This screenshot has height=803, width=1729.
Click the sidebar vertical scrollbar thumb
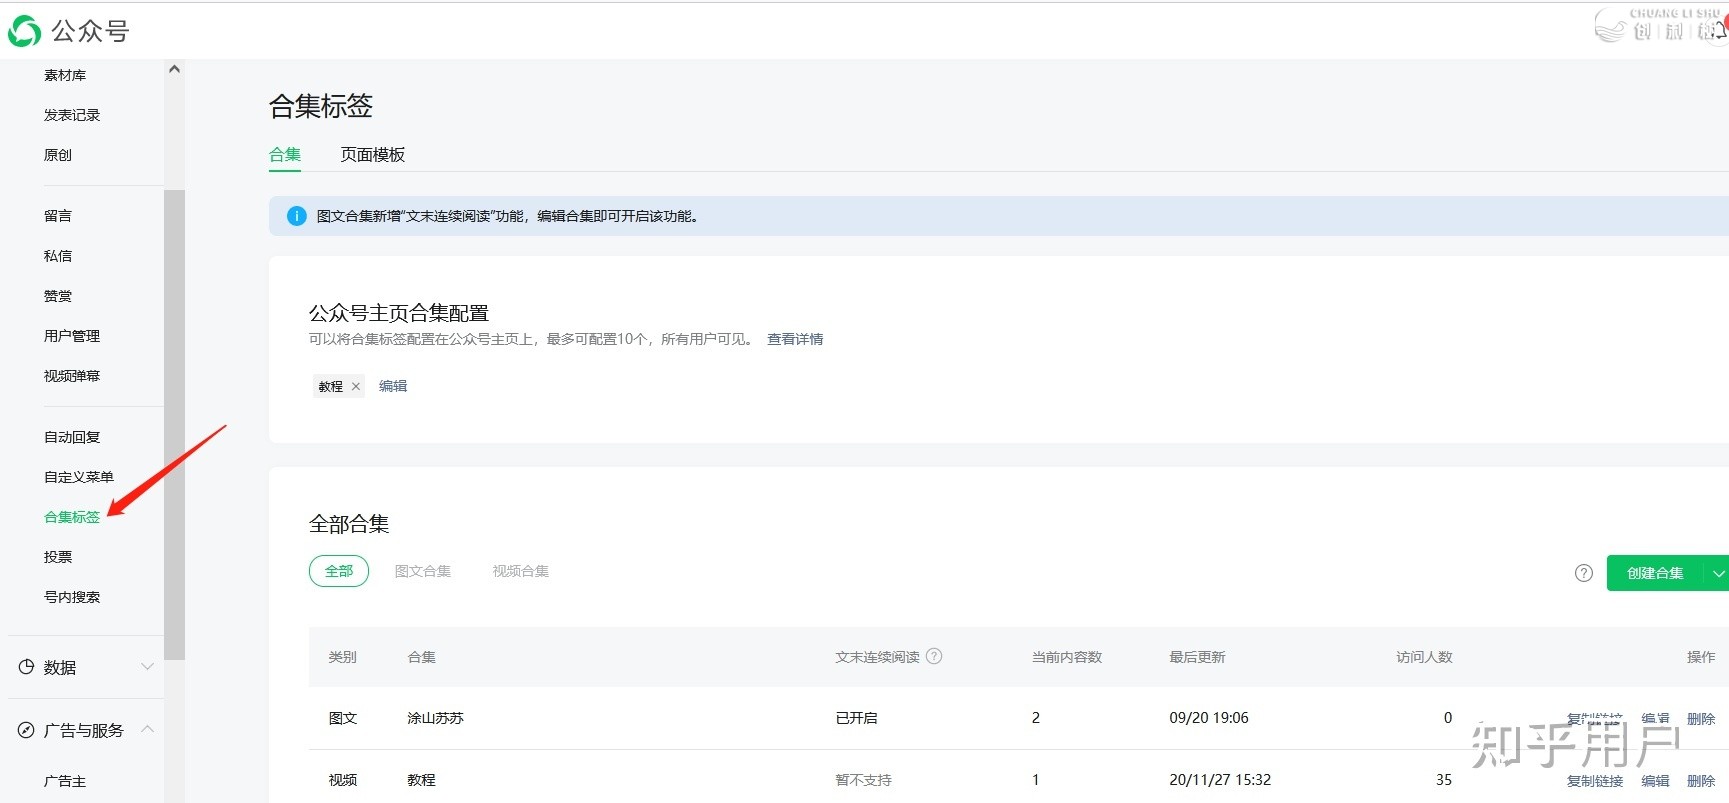[174, 425]
